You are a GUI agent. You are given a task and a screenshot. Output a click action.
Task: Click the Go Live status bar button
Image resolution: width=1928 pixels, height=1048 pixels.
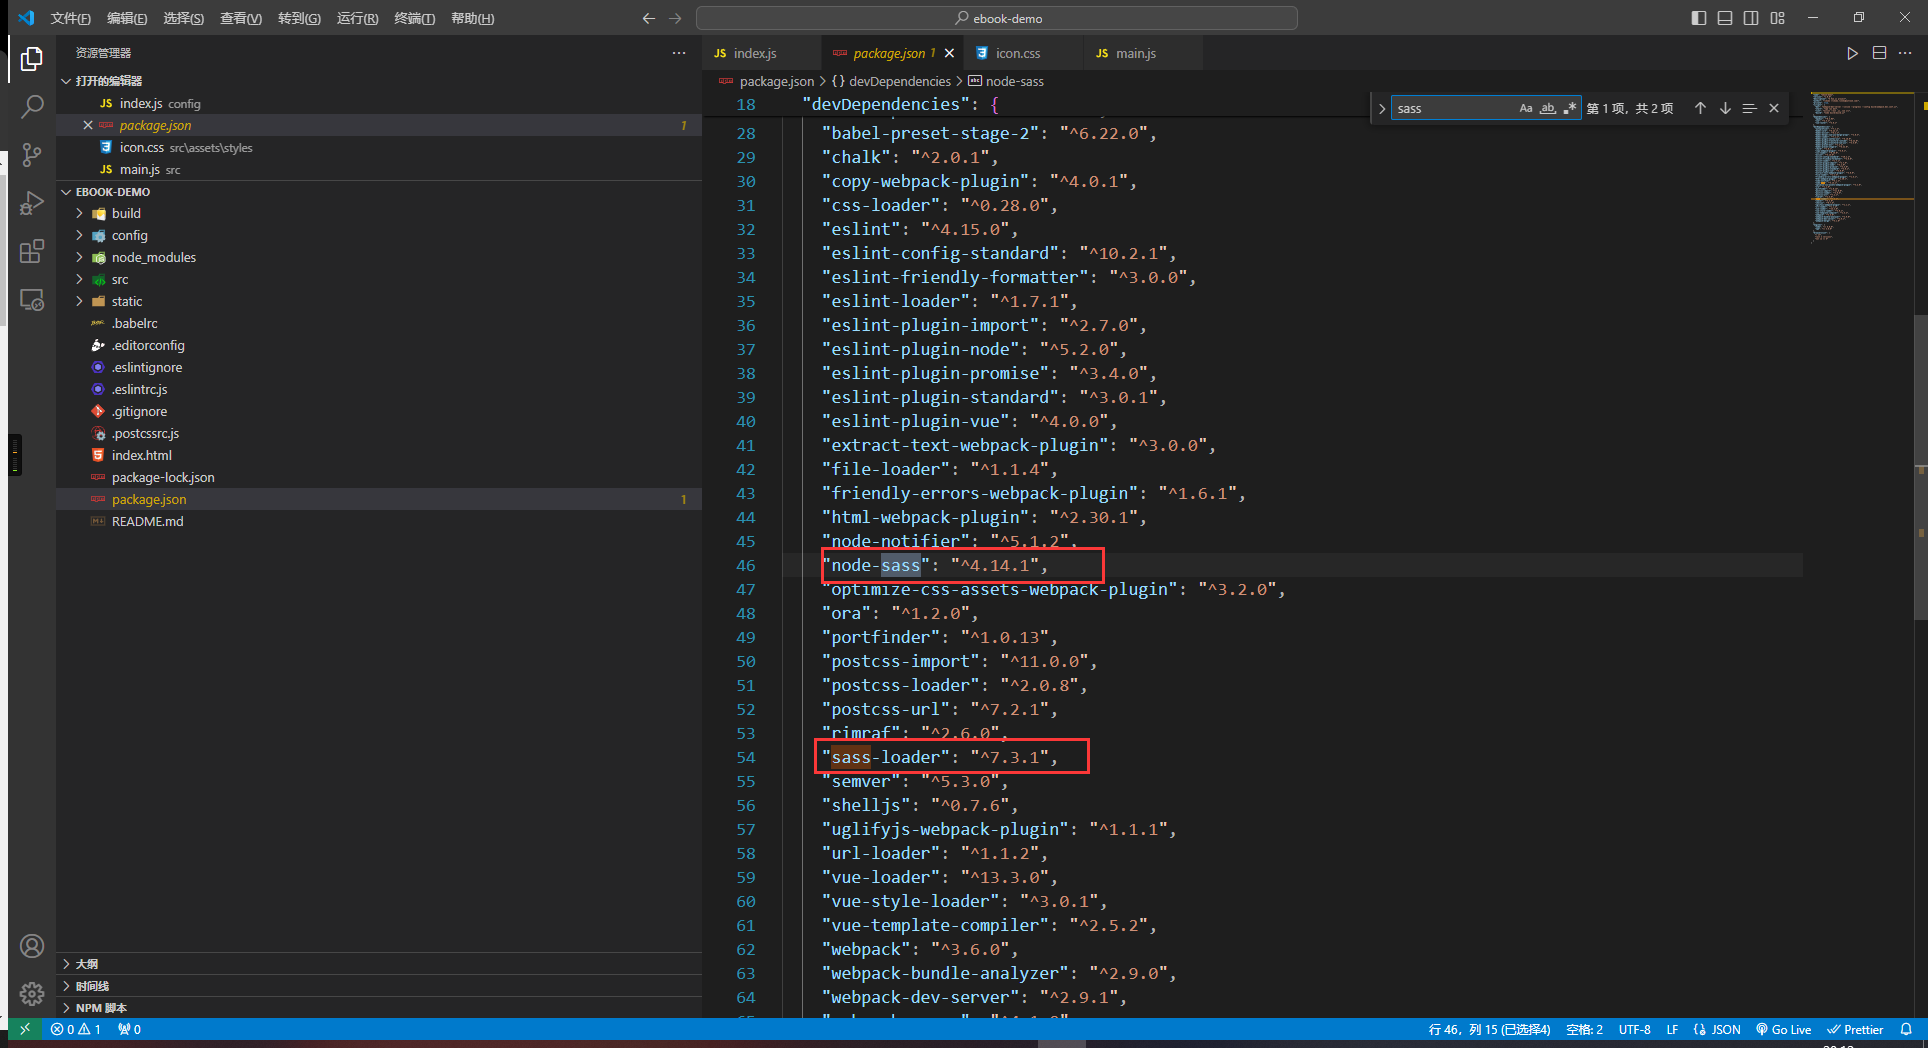click(x=1783, y=1029)
